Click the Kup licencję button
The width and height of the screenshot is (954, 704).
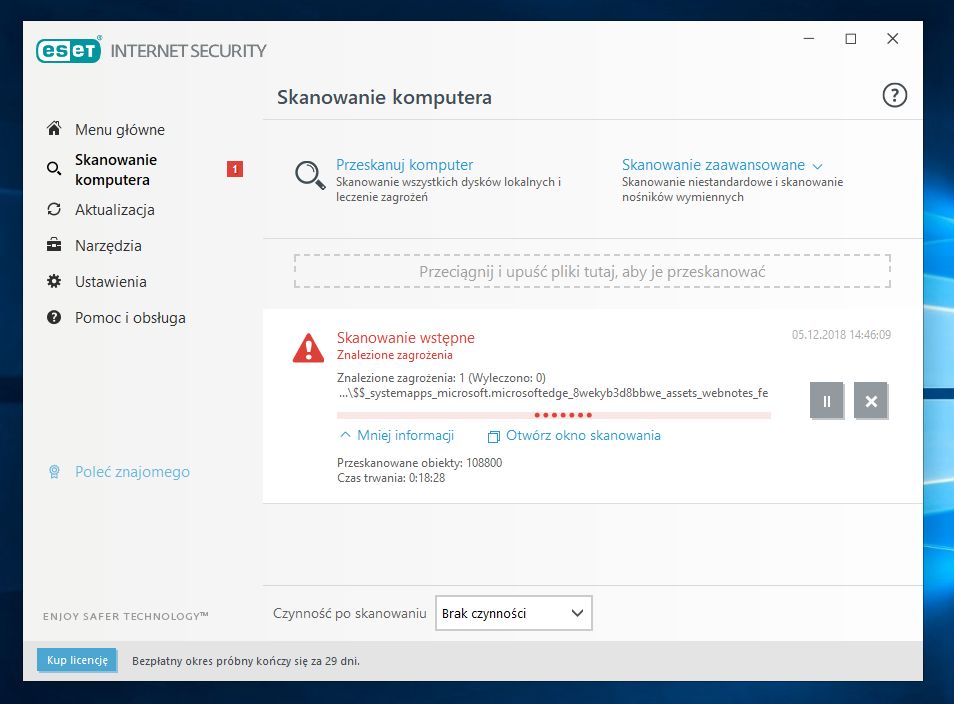pos(77,660)
